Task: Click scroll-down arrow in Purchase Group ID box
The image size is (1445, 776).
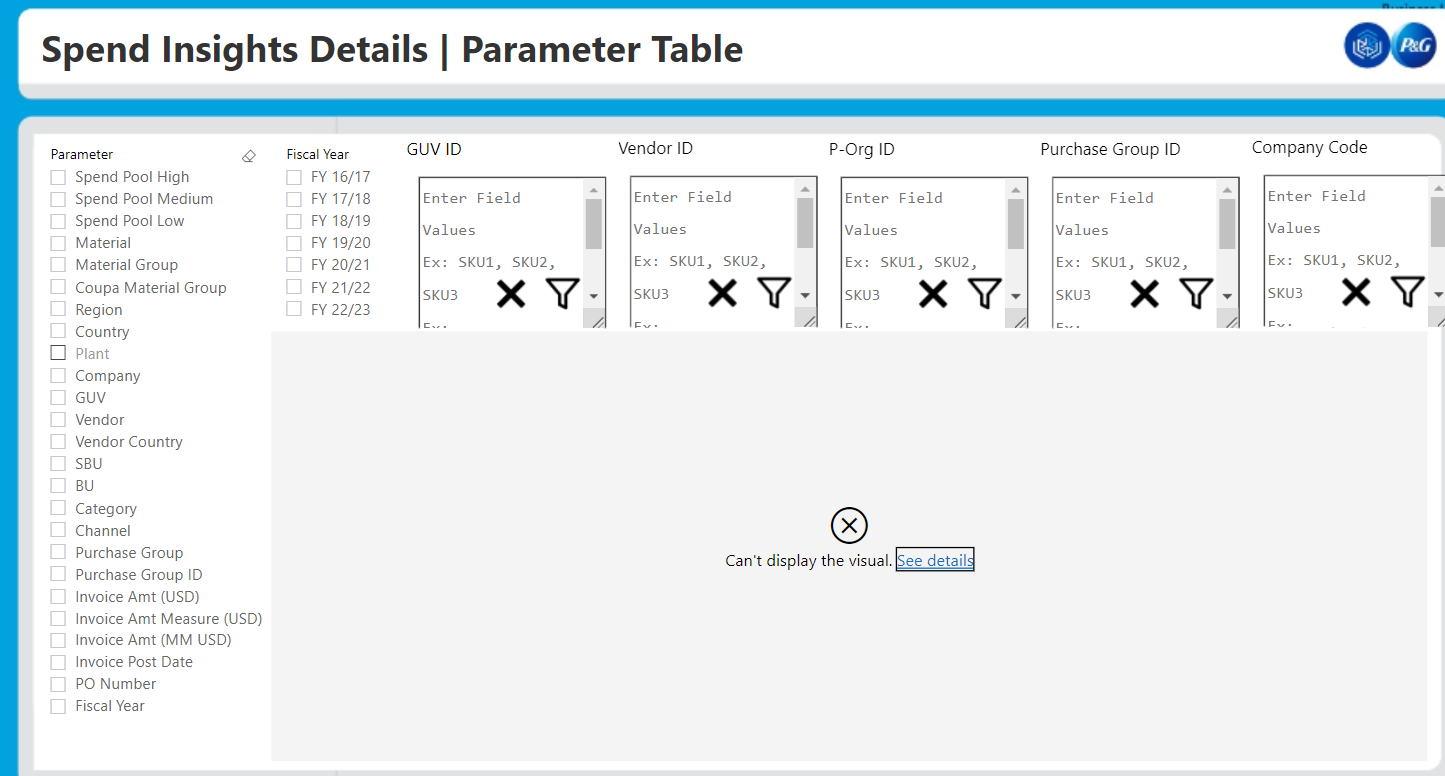Action: pos(1227,296)
